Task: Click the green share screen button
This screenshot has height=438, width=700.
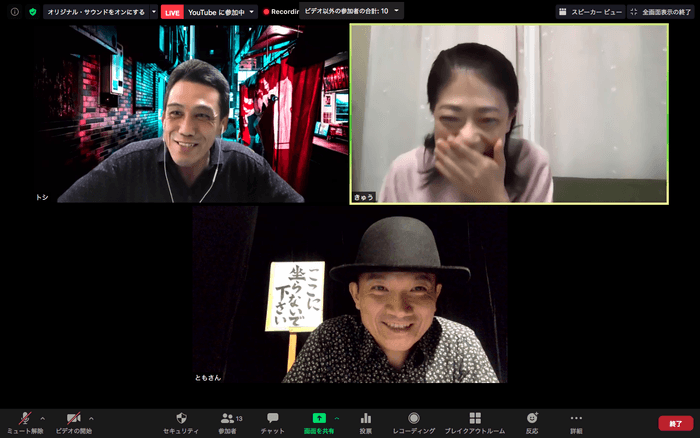Action: [x=319, y=423]
